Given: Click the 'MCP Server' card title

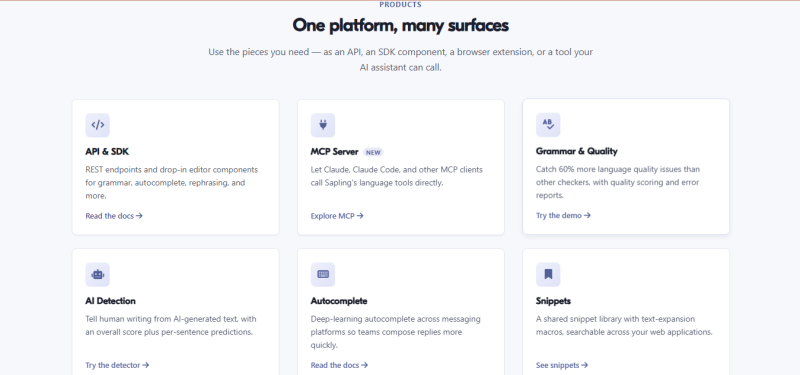Looking at the screenshot, I should (335, 152).
